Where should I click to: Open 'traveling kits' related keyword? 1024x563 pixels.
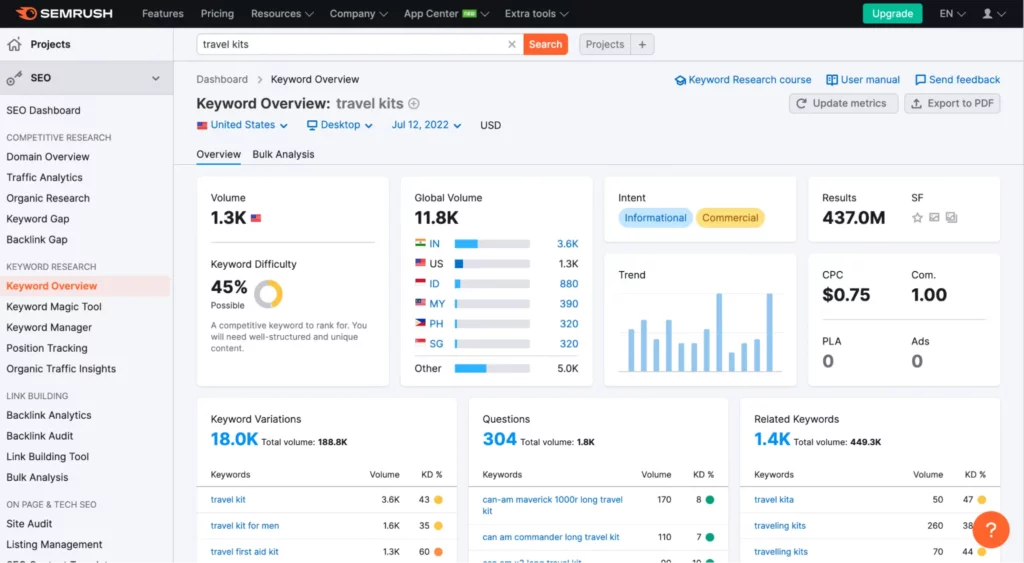point(780,526)
